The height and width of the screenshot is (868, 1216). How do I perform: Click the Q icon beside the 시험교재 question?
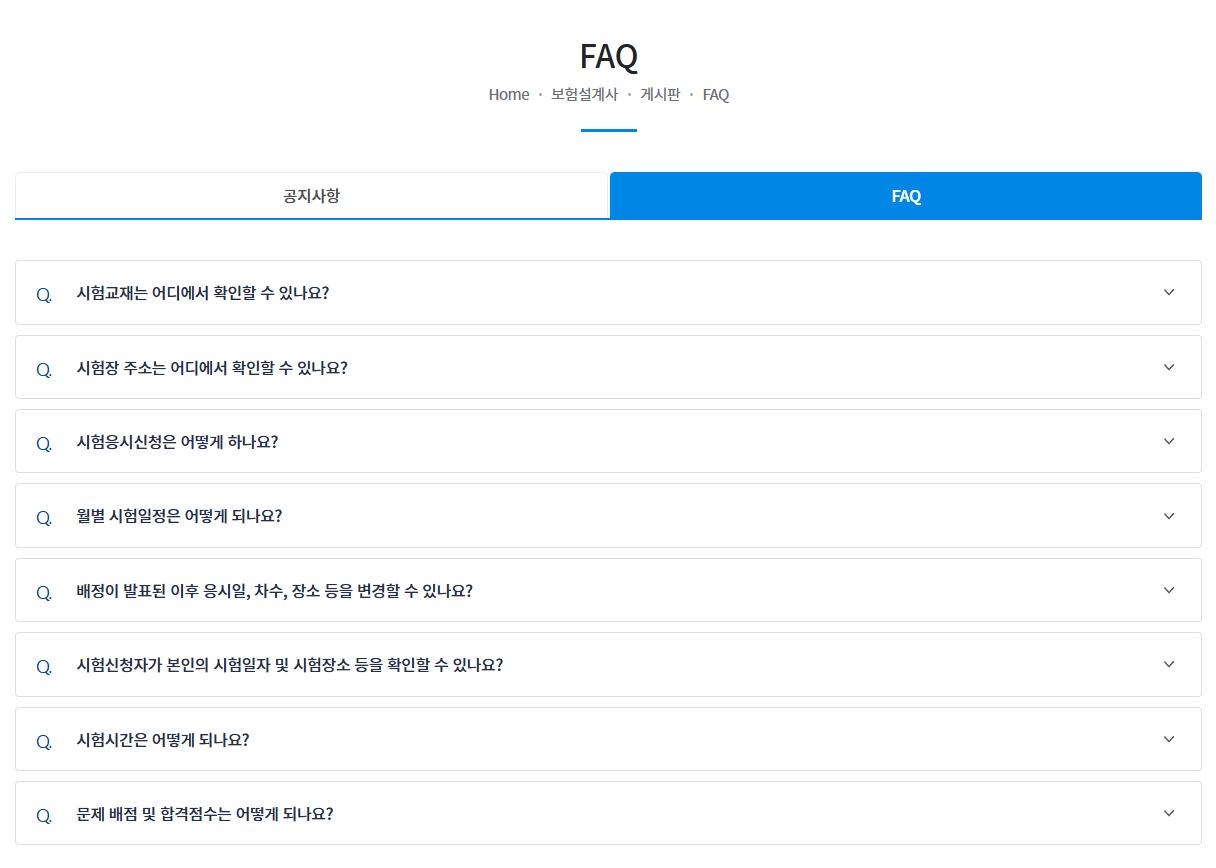[43, 293]
